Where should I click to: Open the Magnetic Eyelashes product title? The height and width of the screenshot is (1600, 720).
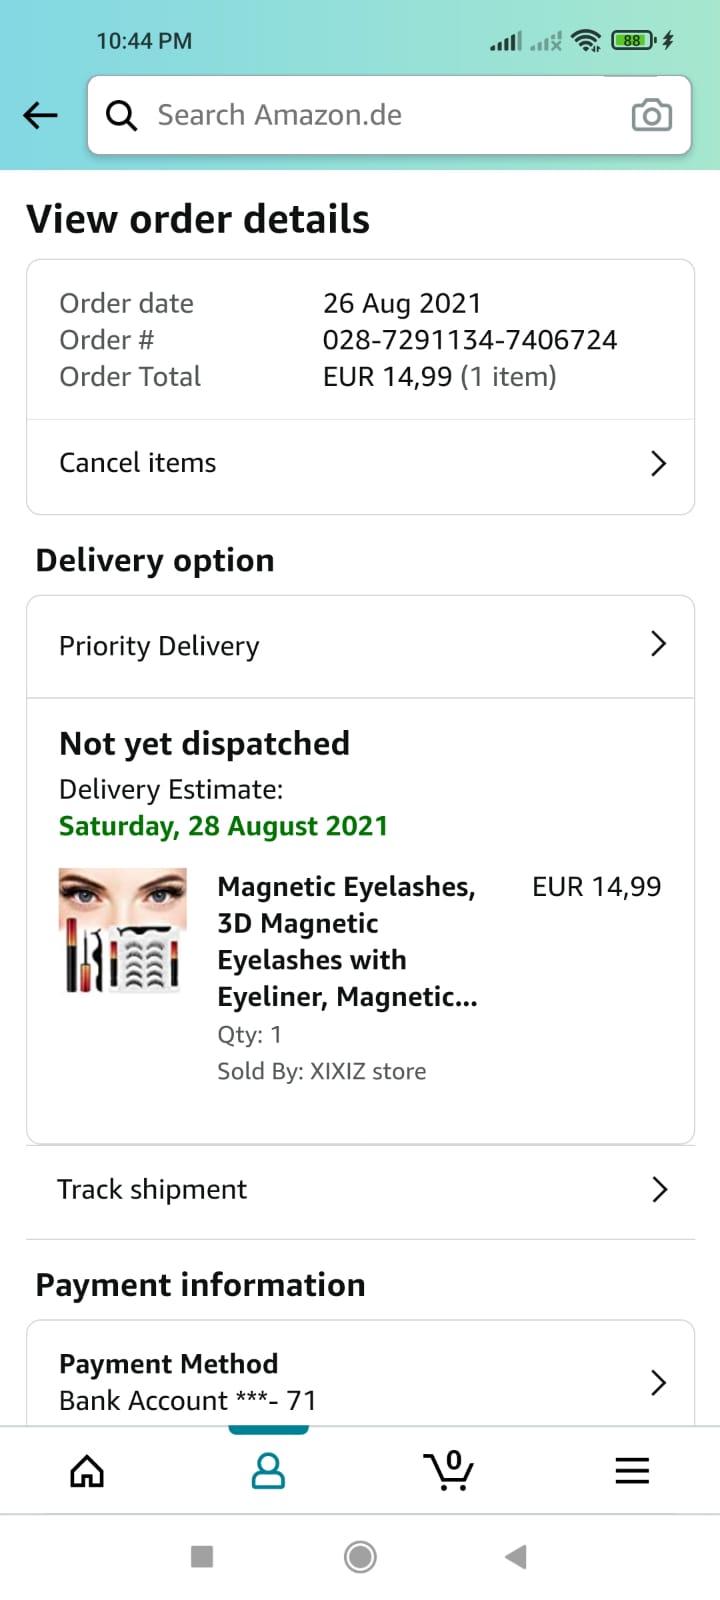coord(347,941)
